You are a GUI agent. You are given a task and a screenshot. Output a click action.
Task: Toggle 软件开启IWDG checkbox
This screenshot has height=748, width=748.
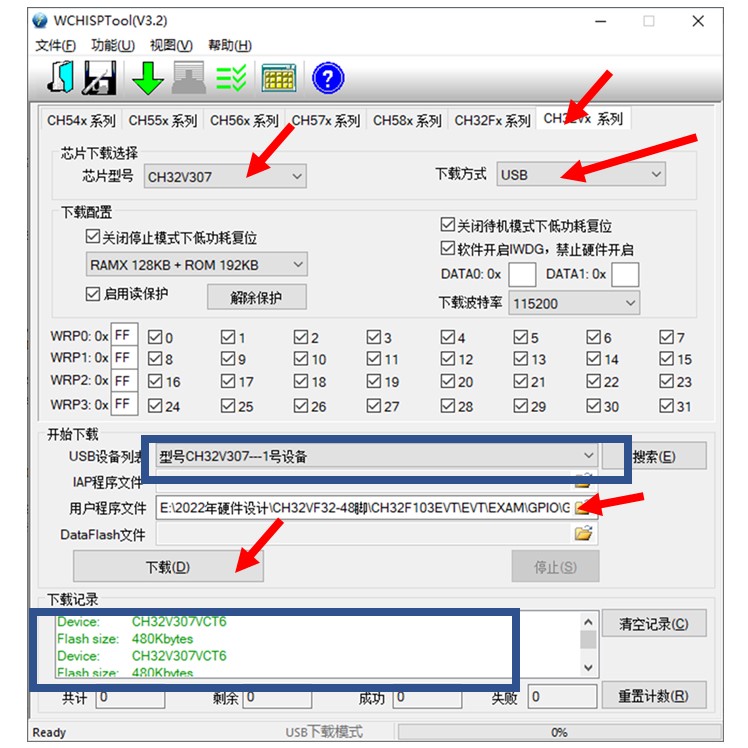pos(447,248)
